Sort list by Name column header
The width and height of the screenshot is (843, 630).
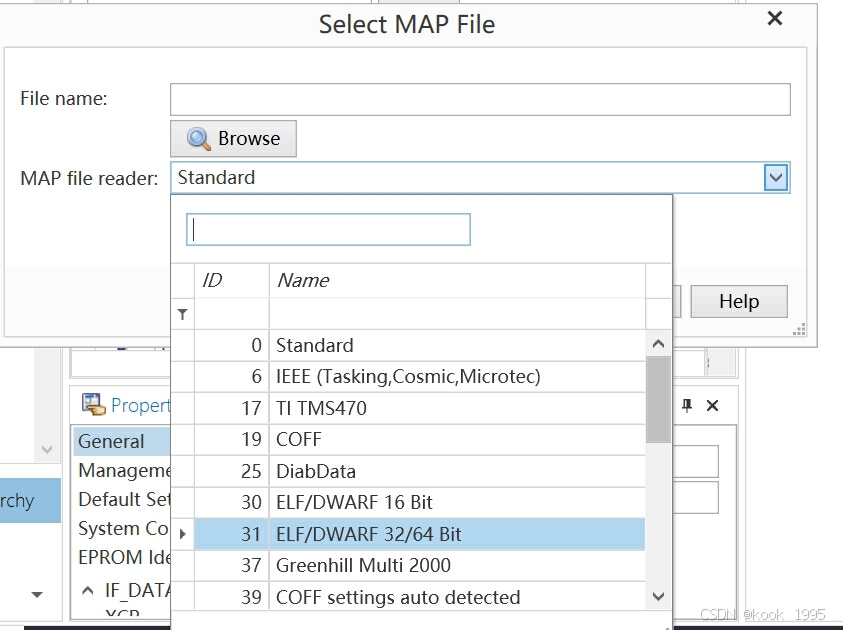pos(457,280)
